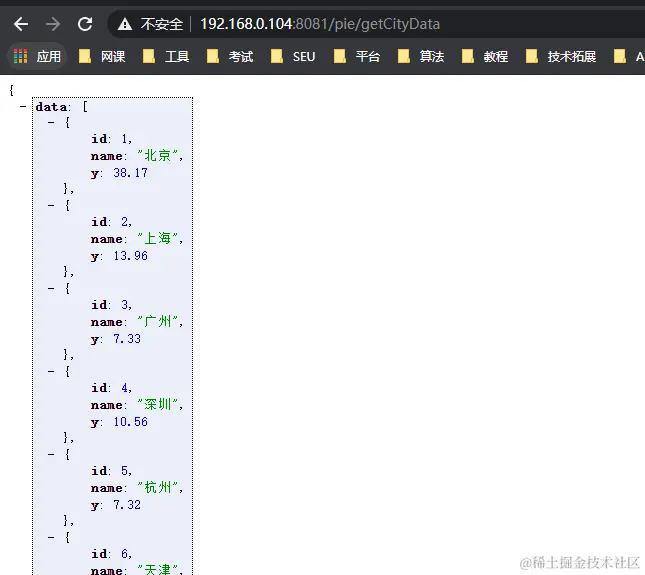Click the data key label
The height and width of the screenshot is (575, 645).
[51, 107]
